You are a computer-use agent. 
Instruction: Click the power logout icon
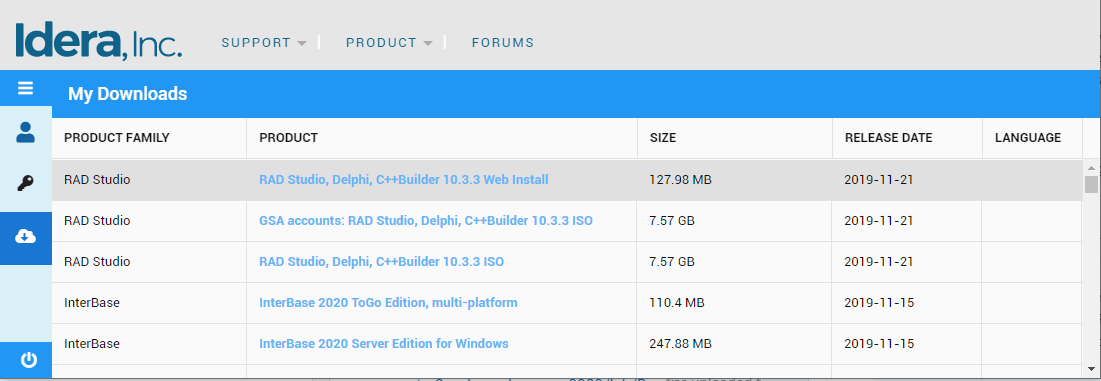(x=28, y=360)
